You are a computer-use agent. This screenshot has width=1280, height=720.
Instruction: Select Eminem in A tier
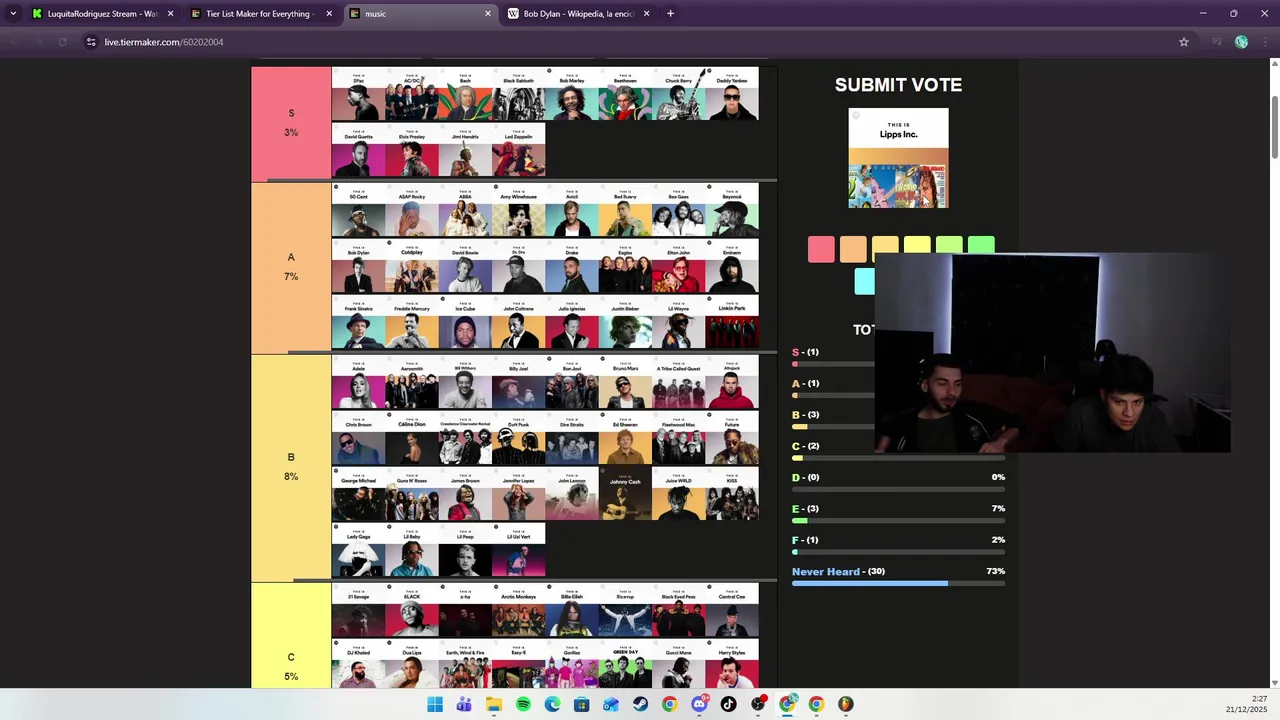pyautogui.click(x=732, y=266)
